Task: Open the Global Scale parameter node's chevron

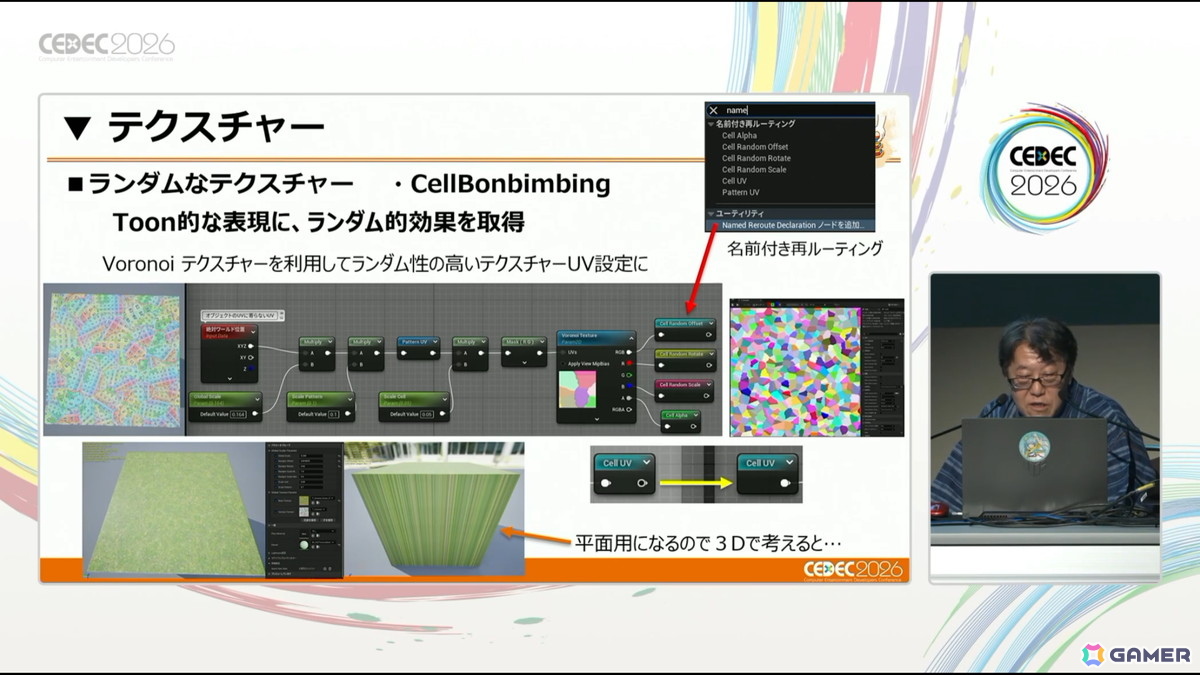Action: [257, 399]
